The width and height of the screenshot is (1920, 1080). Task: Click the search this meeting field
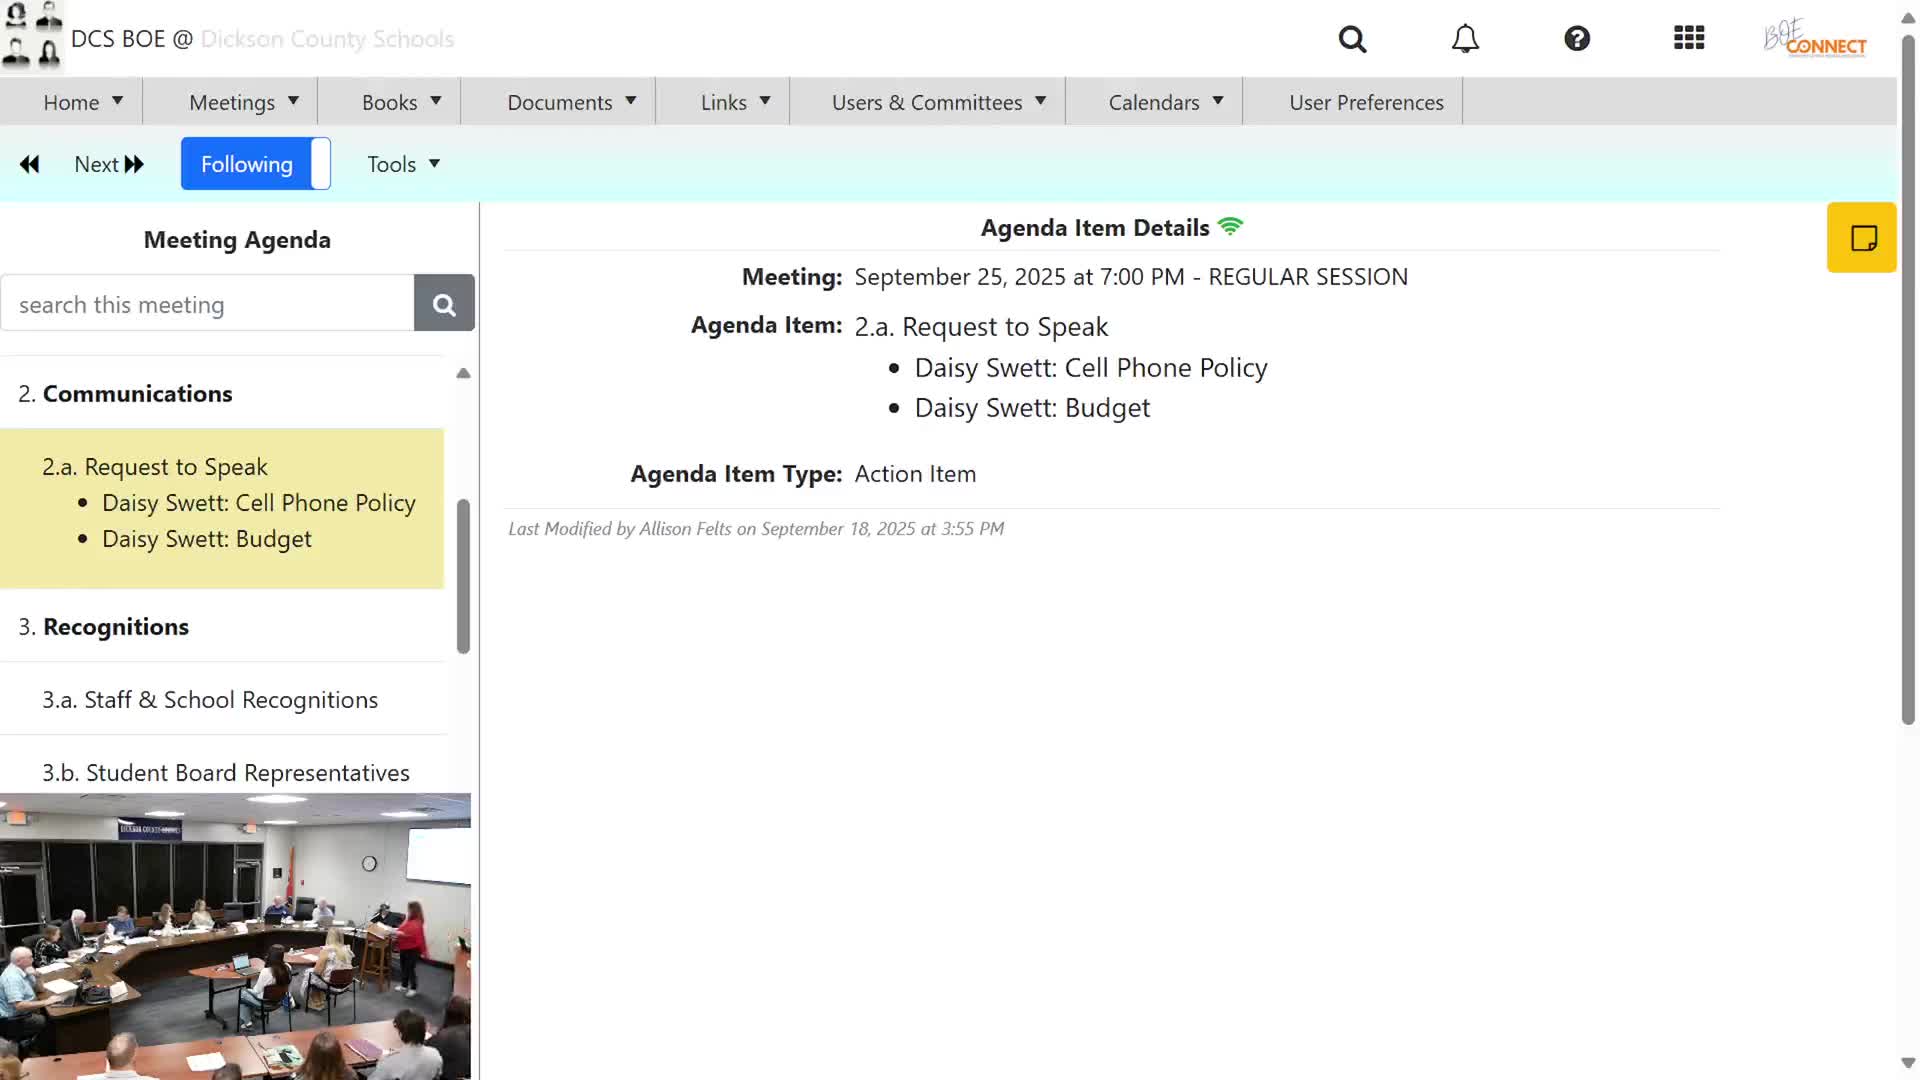(207, 304)
